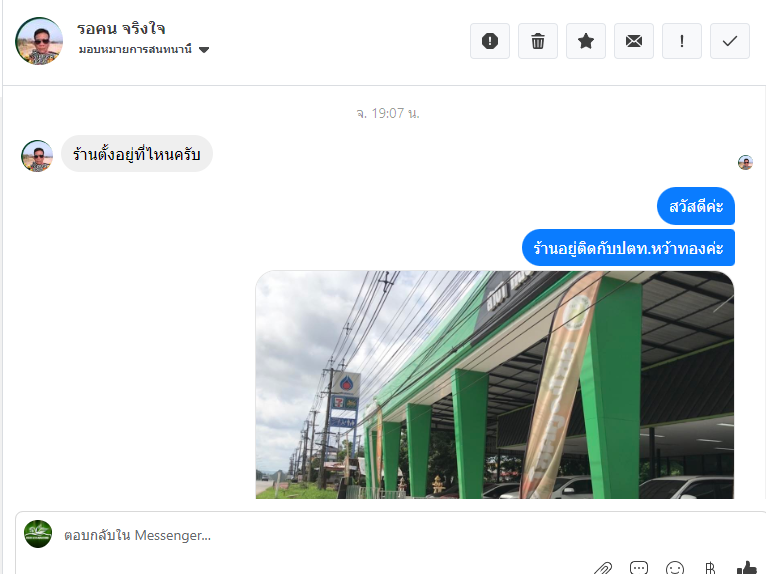
Task: Click the ร้านอยู่ติดกับปตท.หว้าทองค่ะ reply bubble
Action: (628, 248)
